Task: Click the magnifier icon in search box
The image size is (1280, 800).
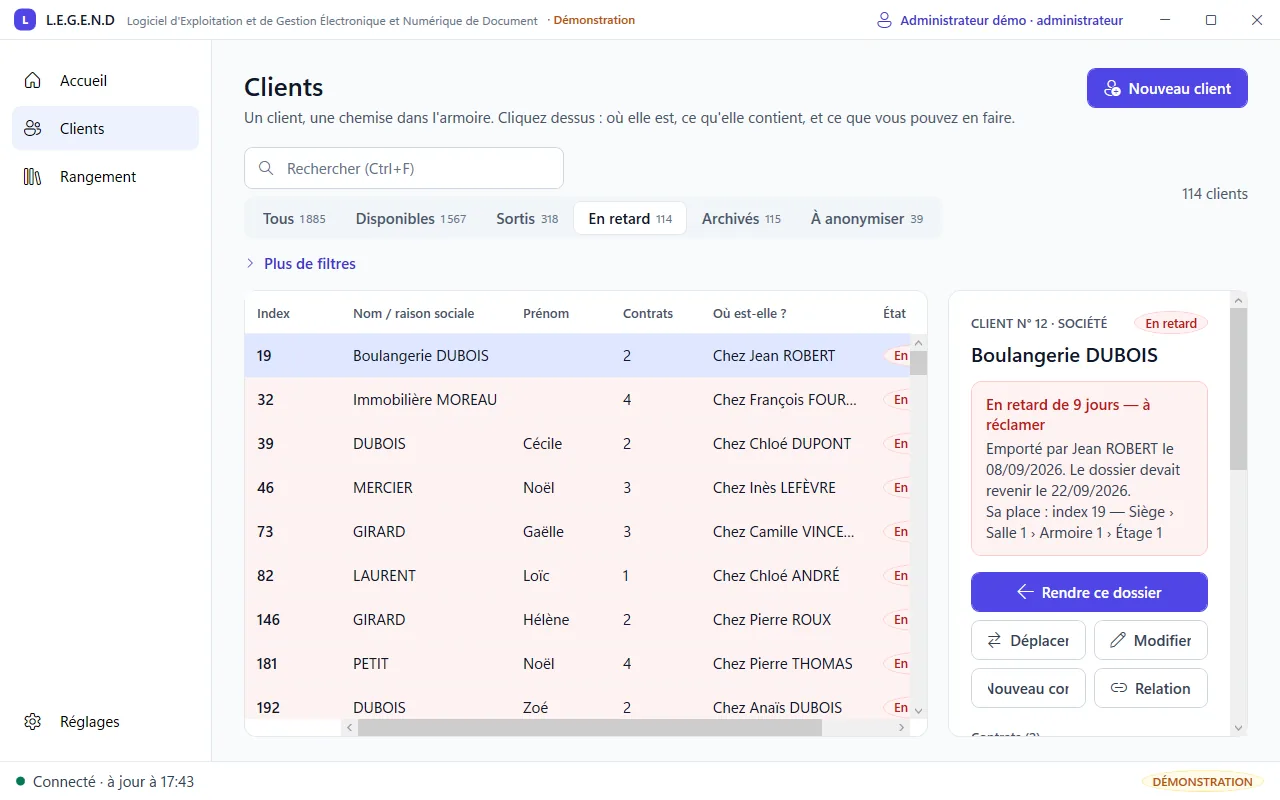Action: (x=266, y=168)
